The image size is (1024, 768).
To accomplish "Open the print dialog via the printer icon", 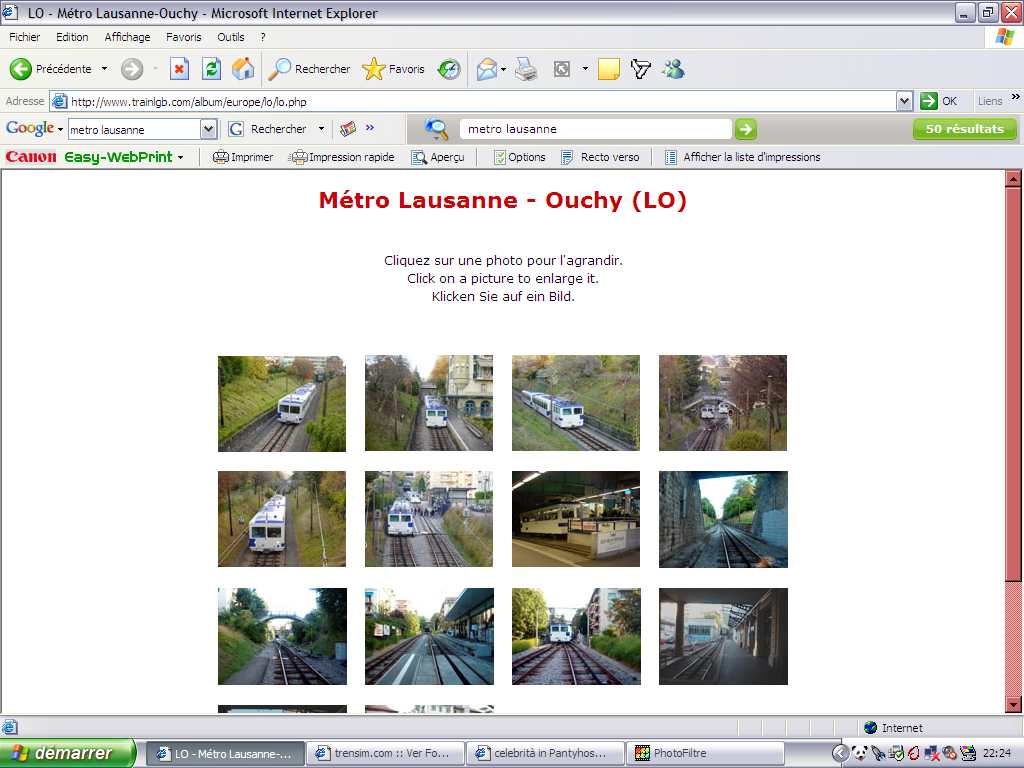I will coord(525,69).
